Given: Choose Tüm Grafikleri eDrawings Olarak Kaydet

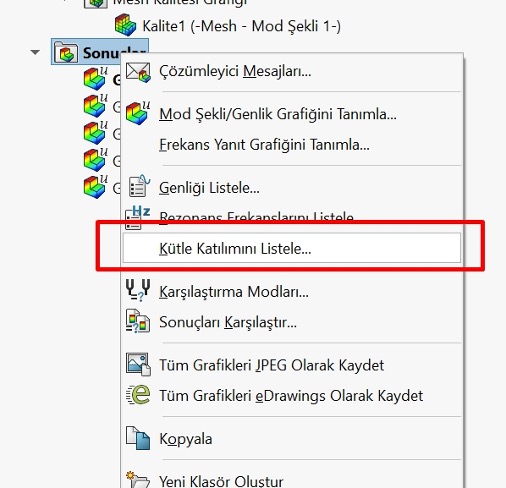Looking at the screenshot, I should [x=292, y=396].
